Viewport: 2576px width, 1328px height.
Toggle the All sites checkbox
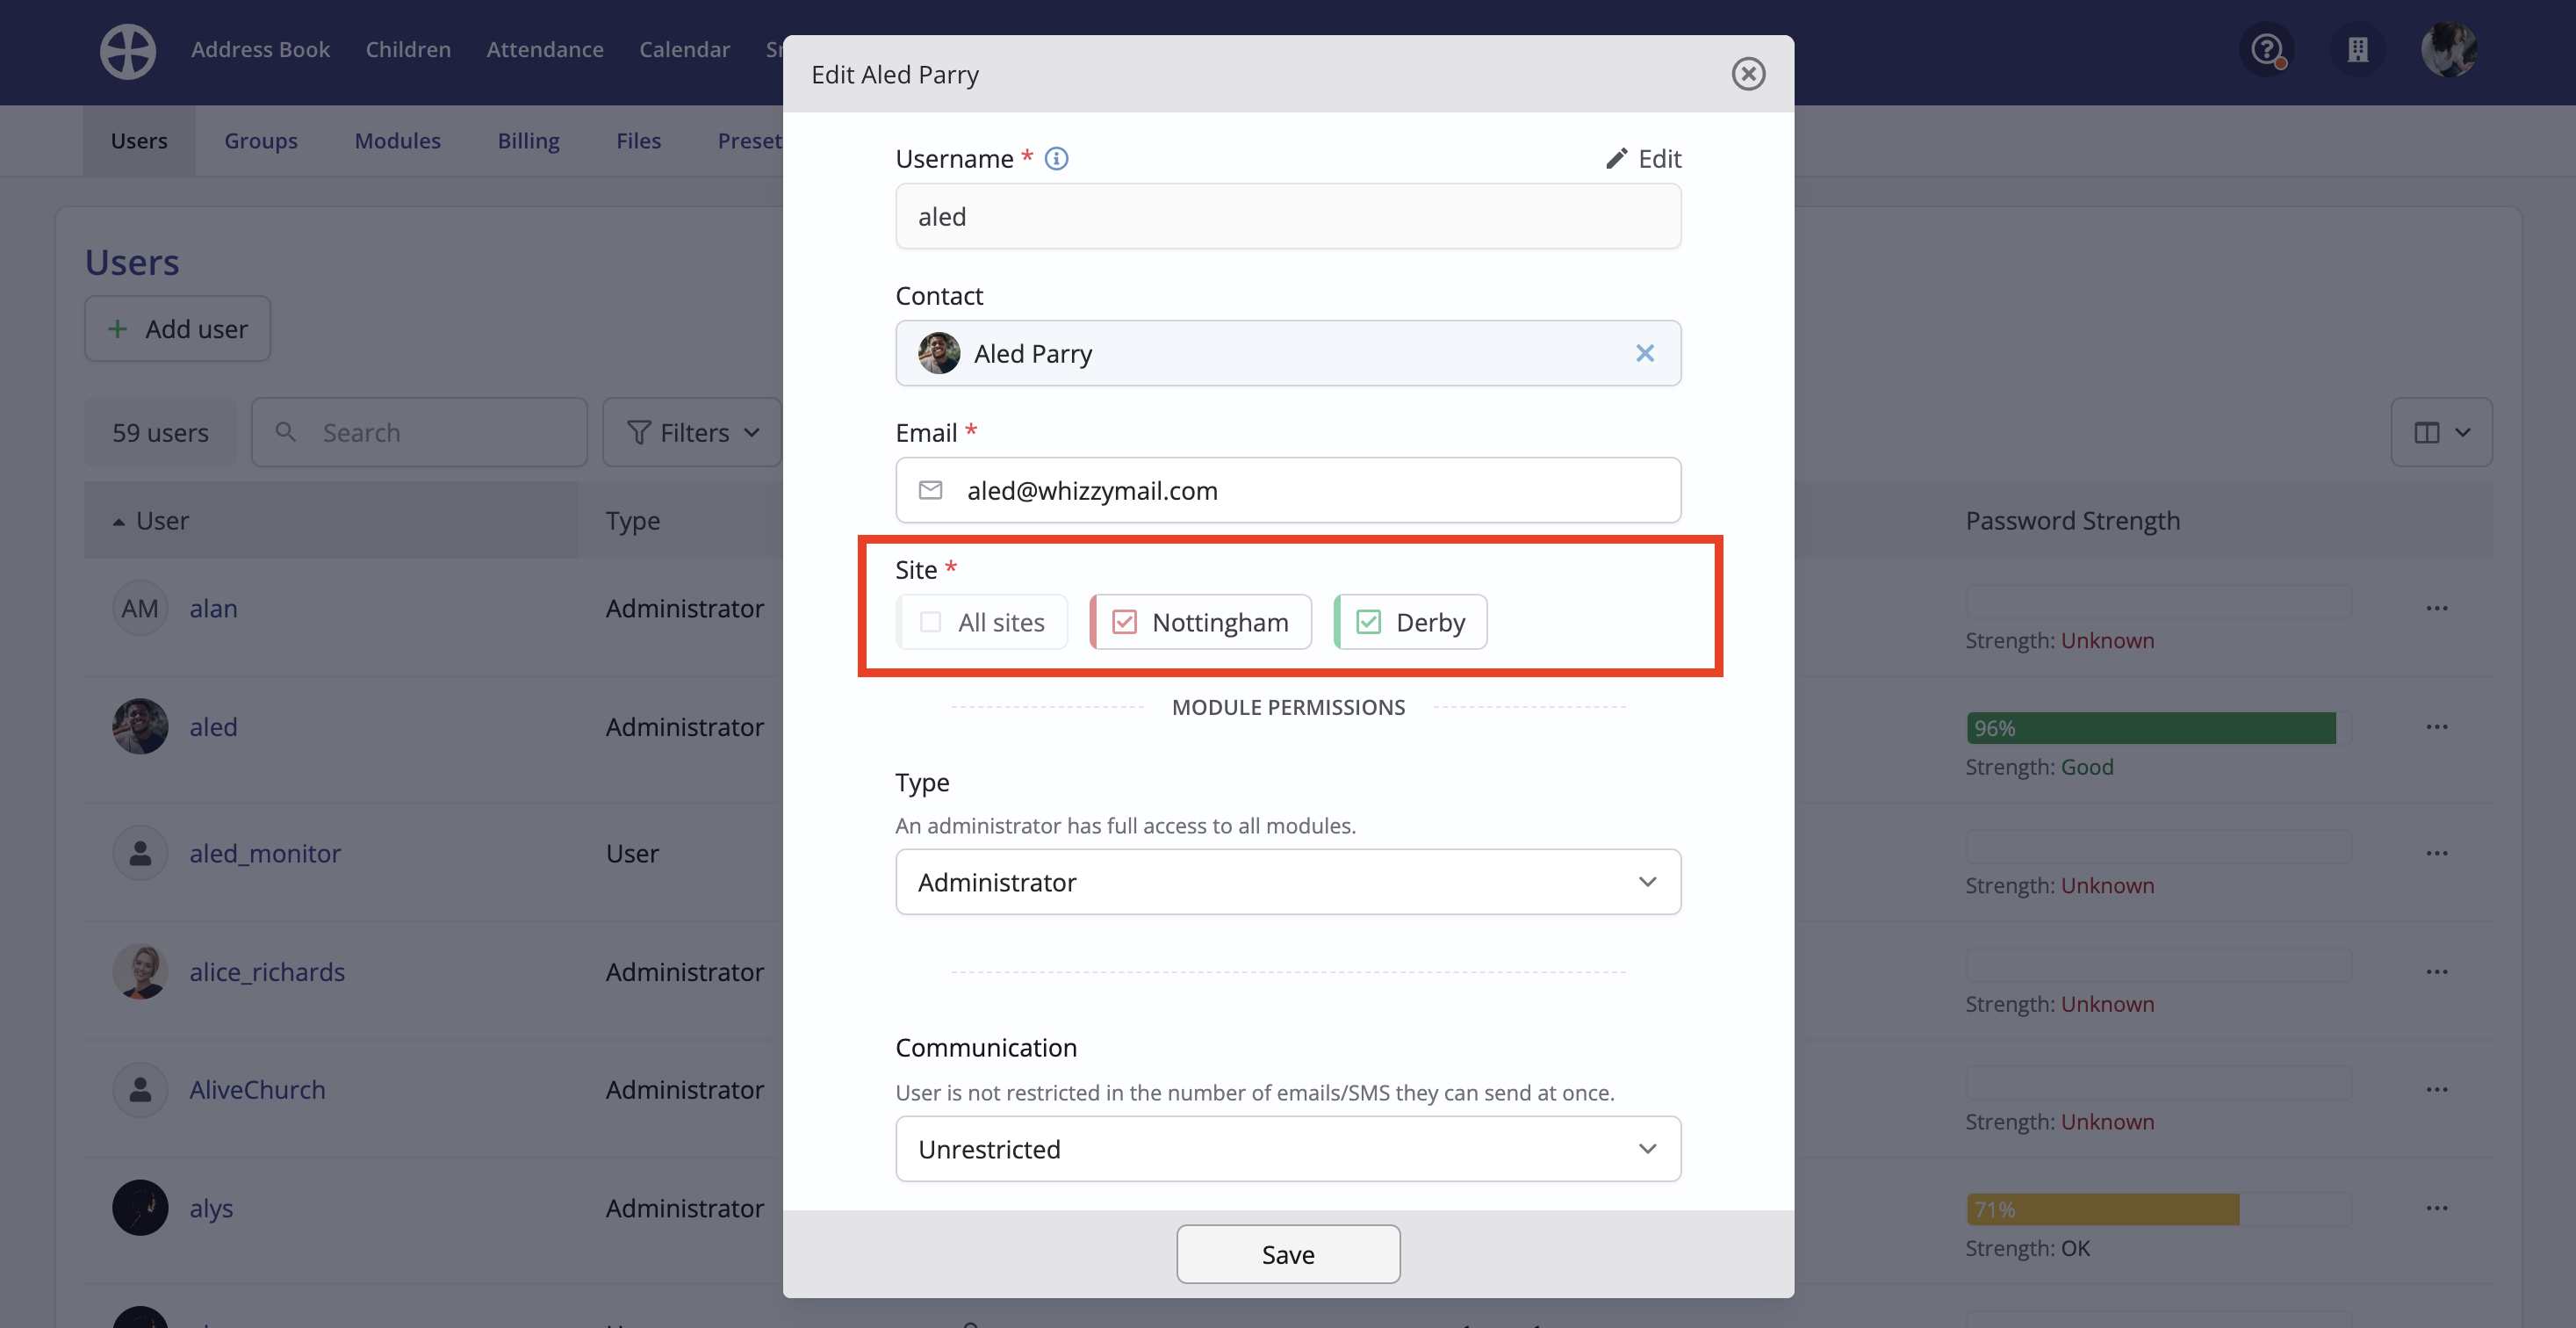[x=930, y=622]
